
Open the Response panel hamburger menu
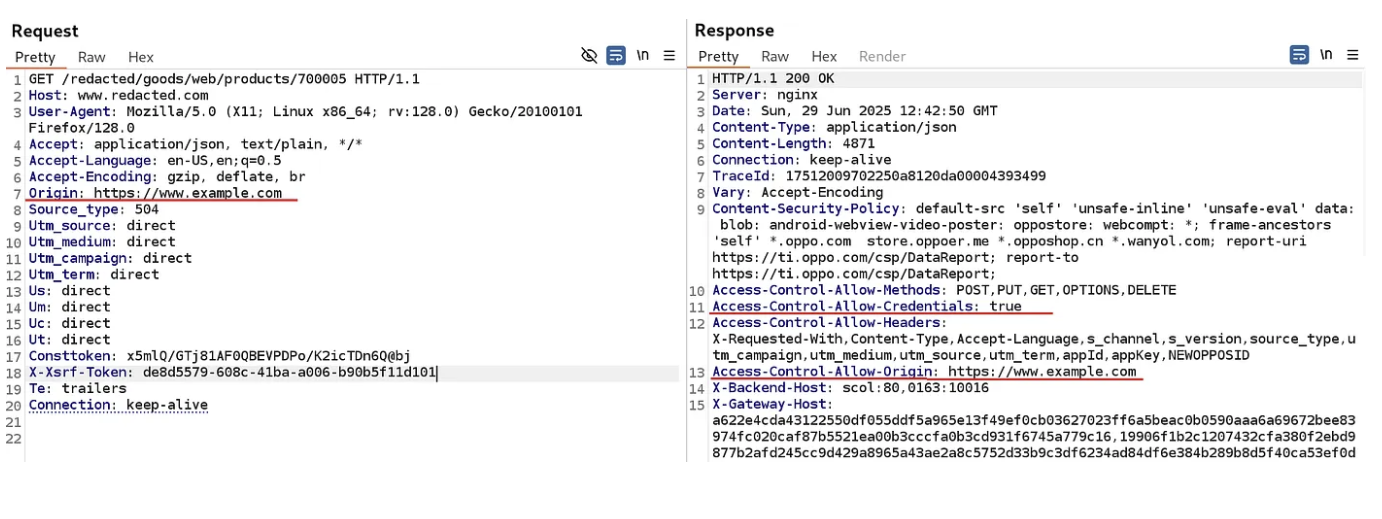click(x=1353, y=55)
